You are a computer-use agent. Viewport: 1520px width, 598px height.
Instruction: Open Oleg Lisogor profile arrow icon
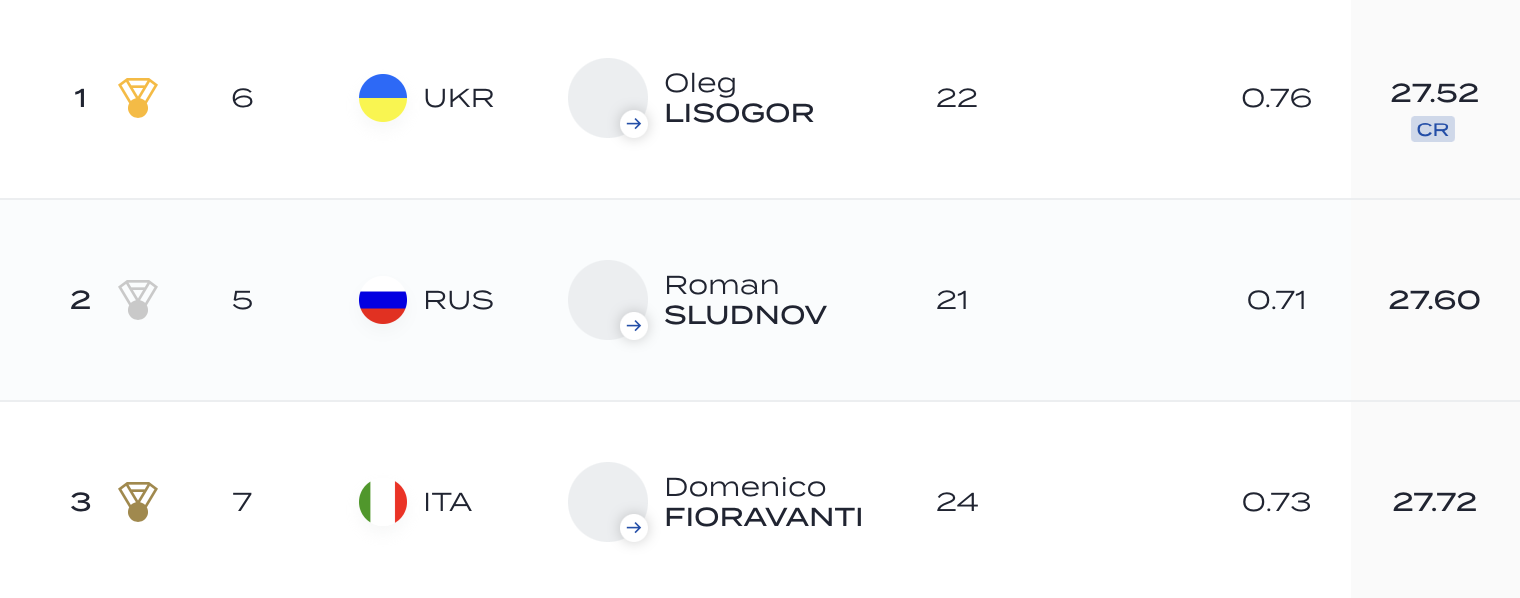pyautogui.click(x=634, y=124)
